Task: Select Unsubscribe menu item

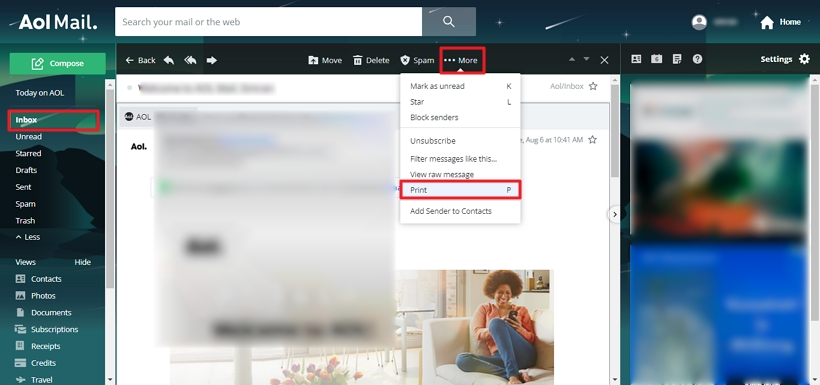Action: [x=460, y=141]
